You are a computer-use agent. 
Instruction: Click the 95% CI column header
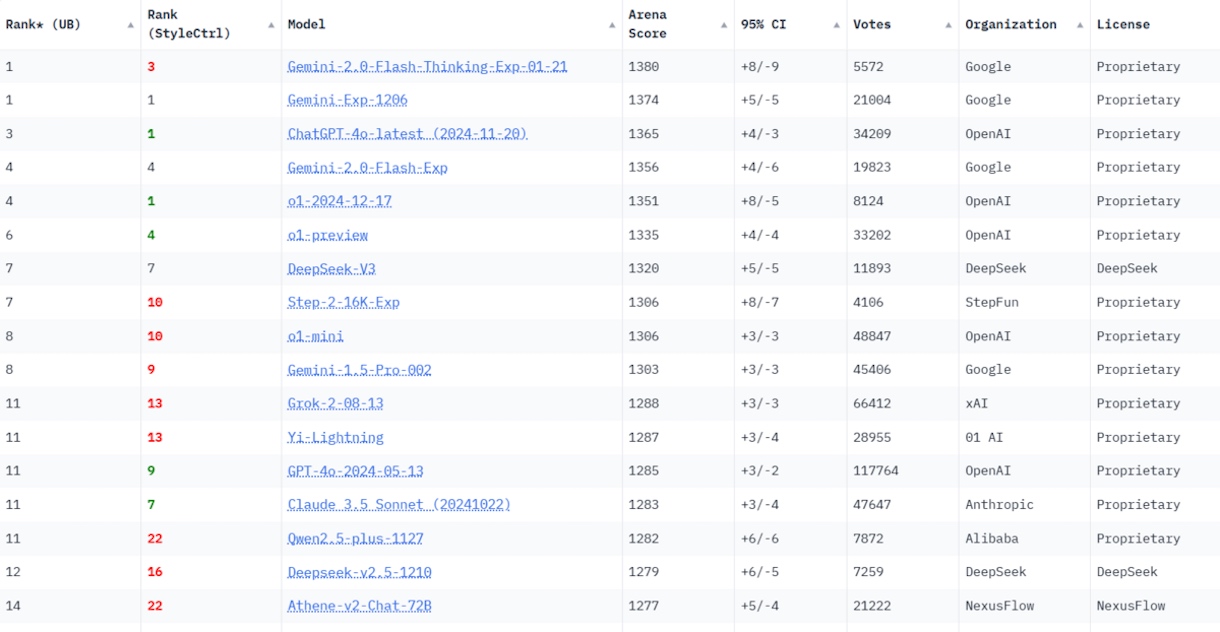click(x=763, y=25)
